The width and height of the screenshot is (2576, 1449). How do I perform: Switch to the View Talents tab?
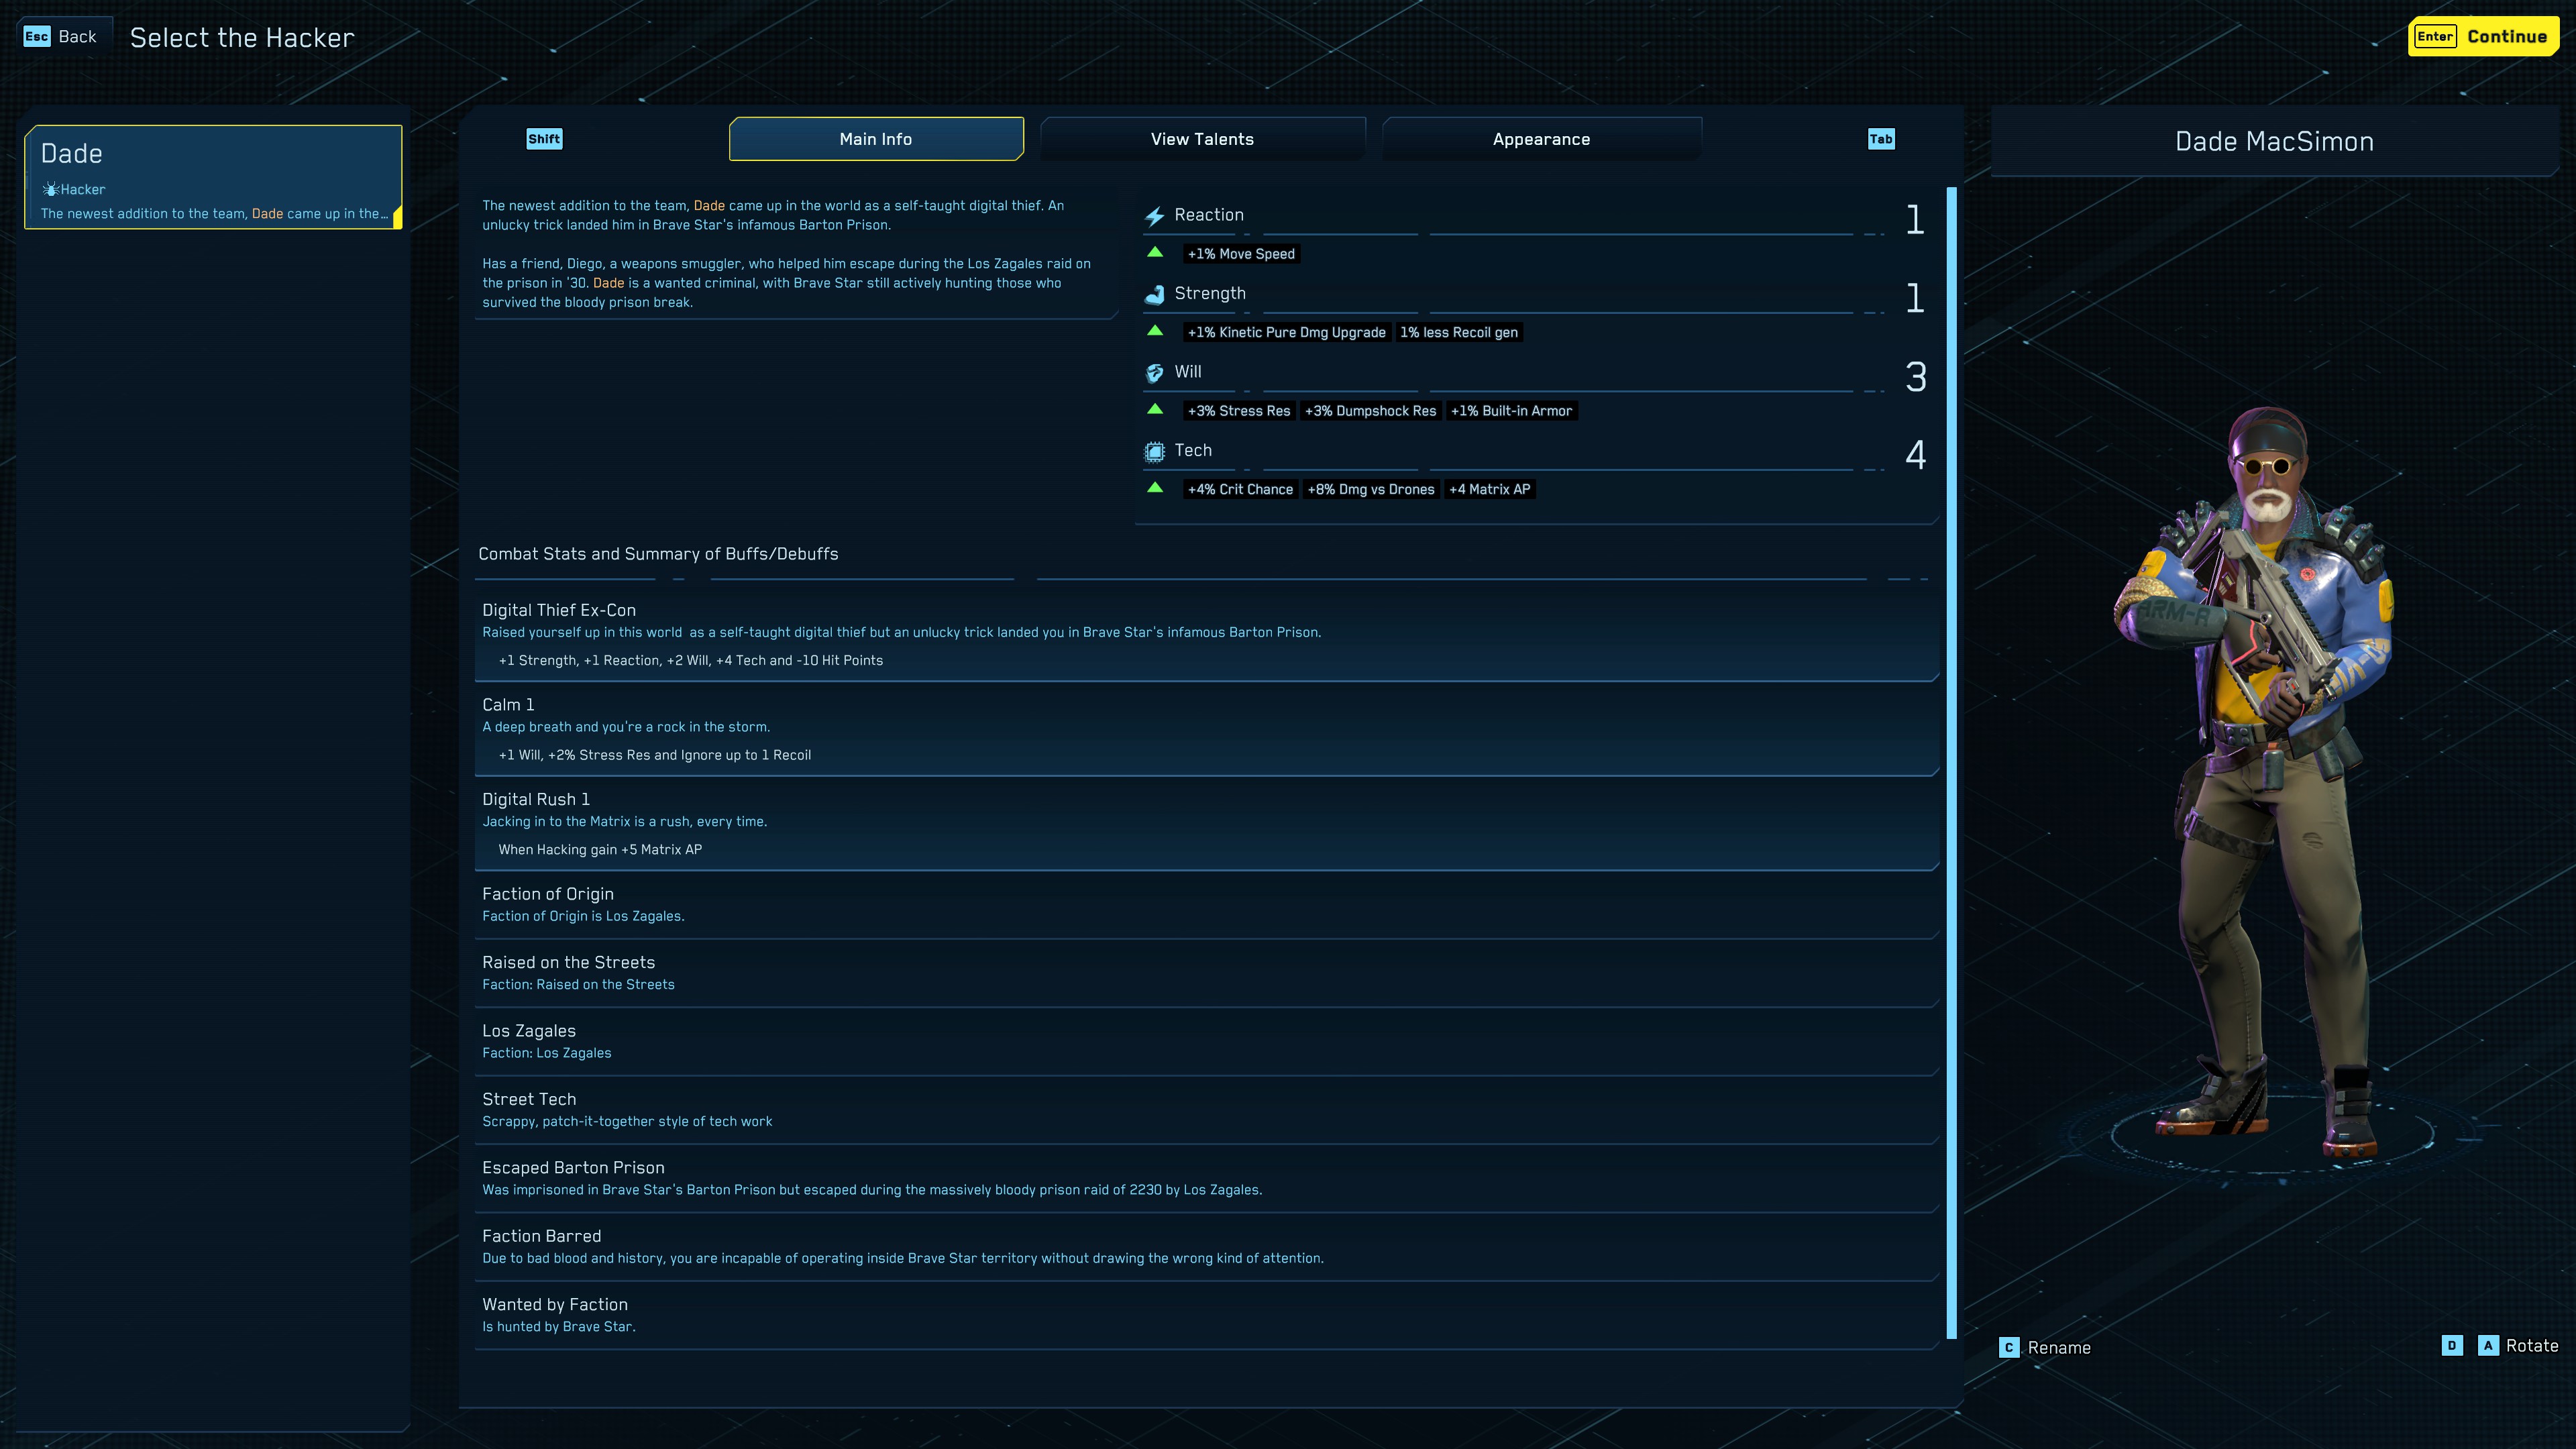coord(1201,139)
